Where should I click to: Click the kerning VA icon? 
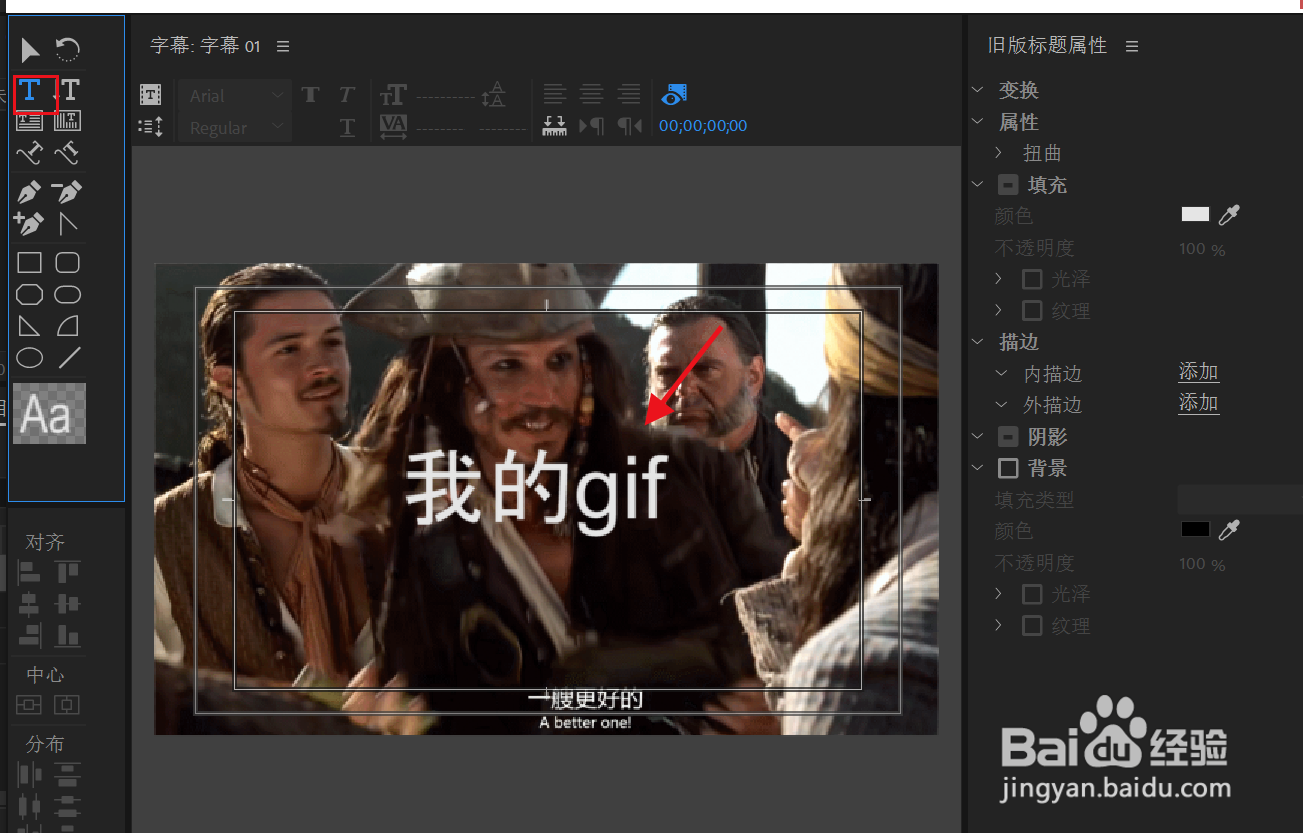(393, 127)
